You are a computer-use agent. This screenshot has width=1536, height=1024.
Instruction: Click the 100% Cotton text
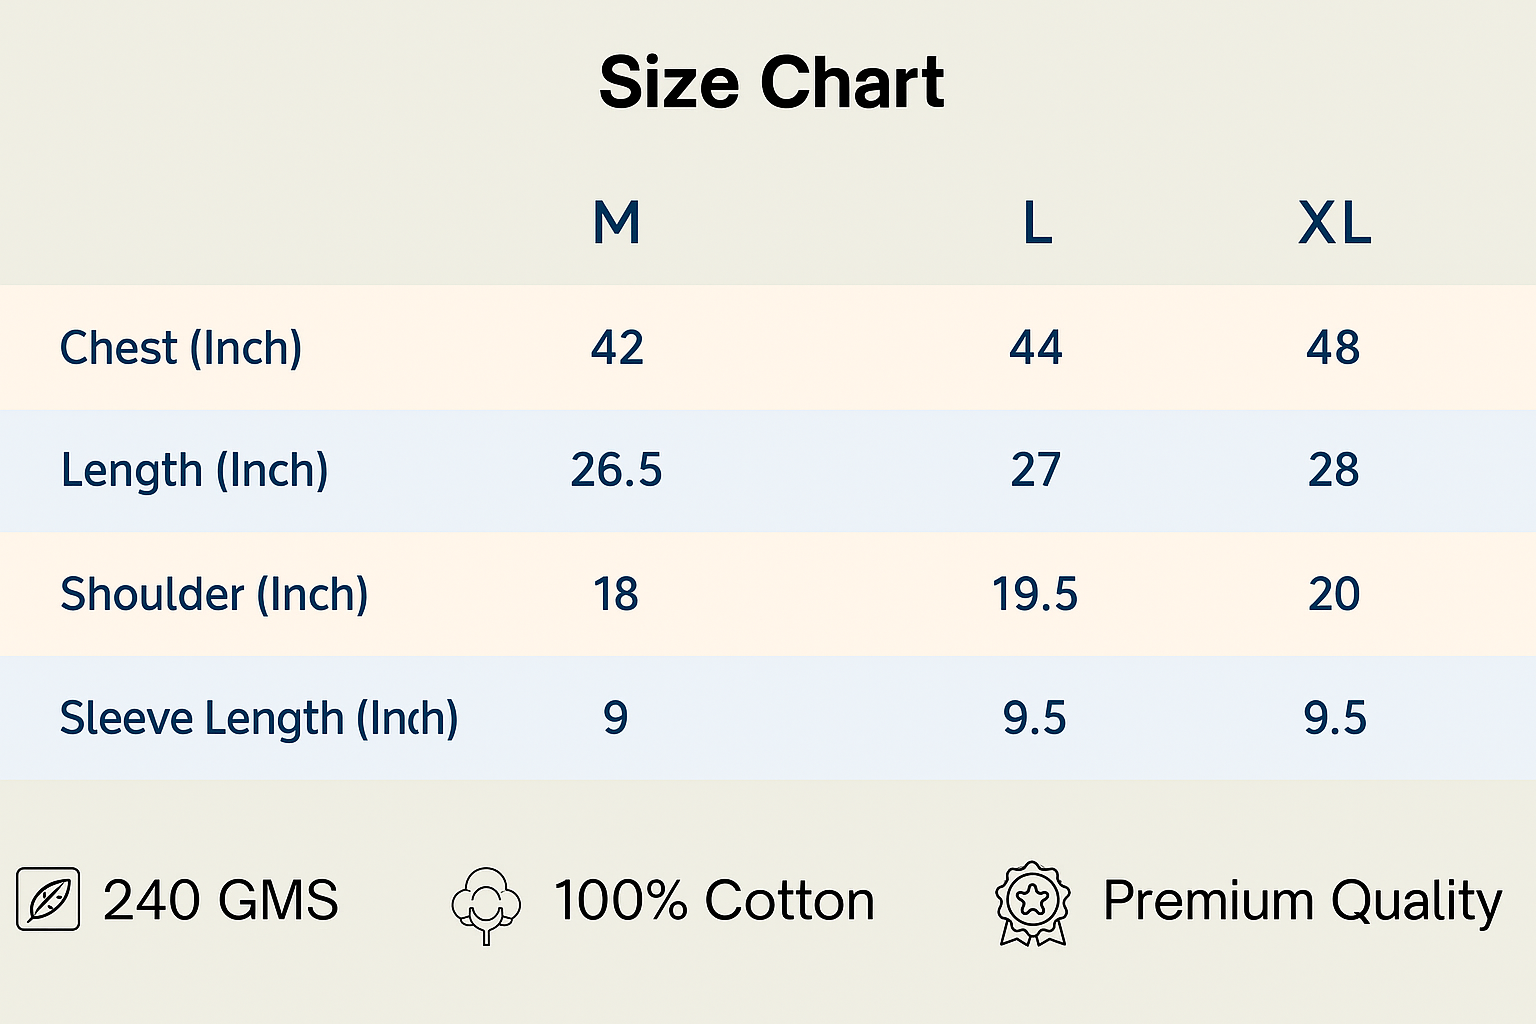714,900
